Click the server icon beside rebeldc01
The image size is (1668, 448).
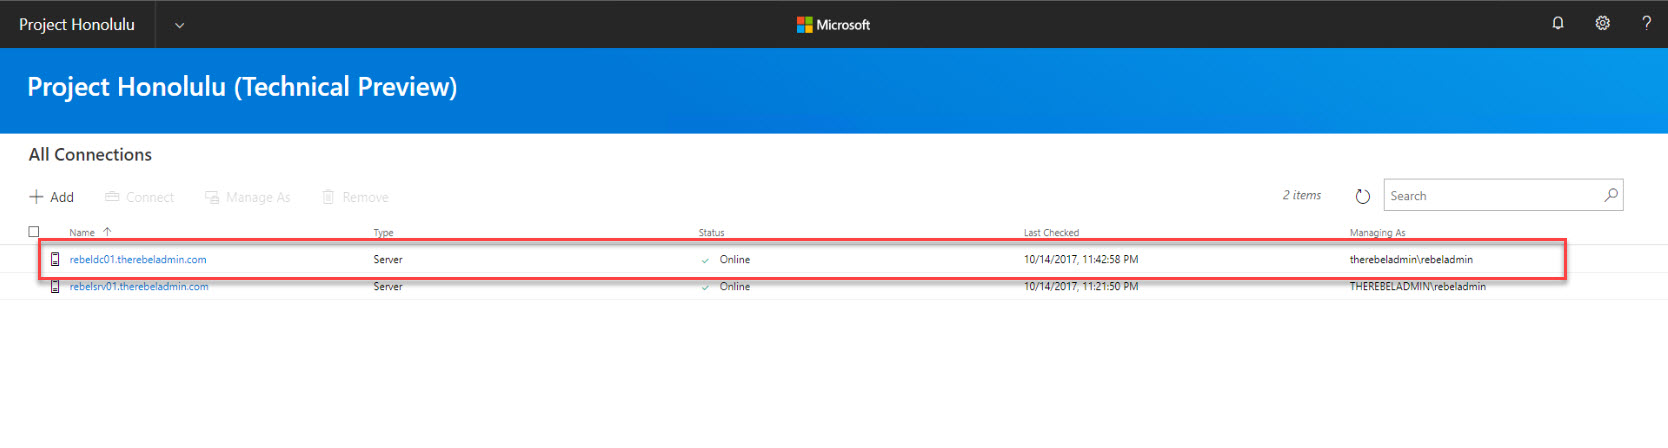pos(55,259)
